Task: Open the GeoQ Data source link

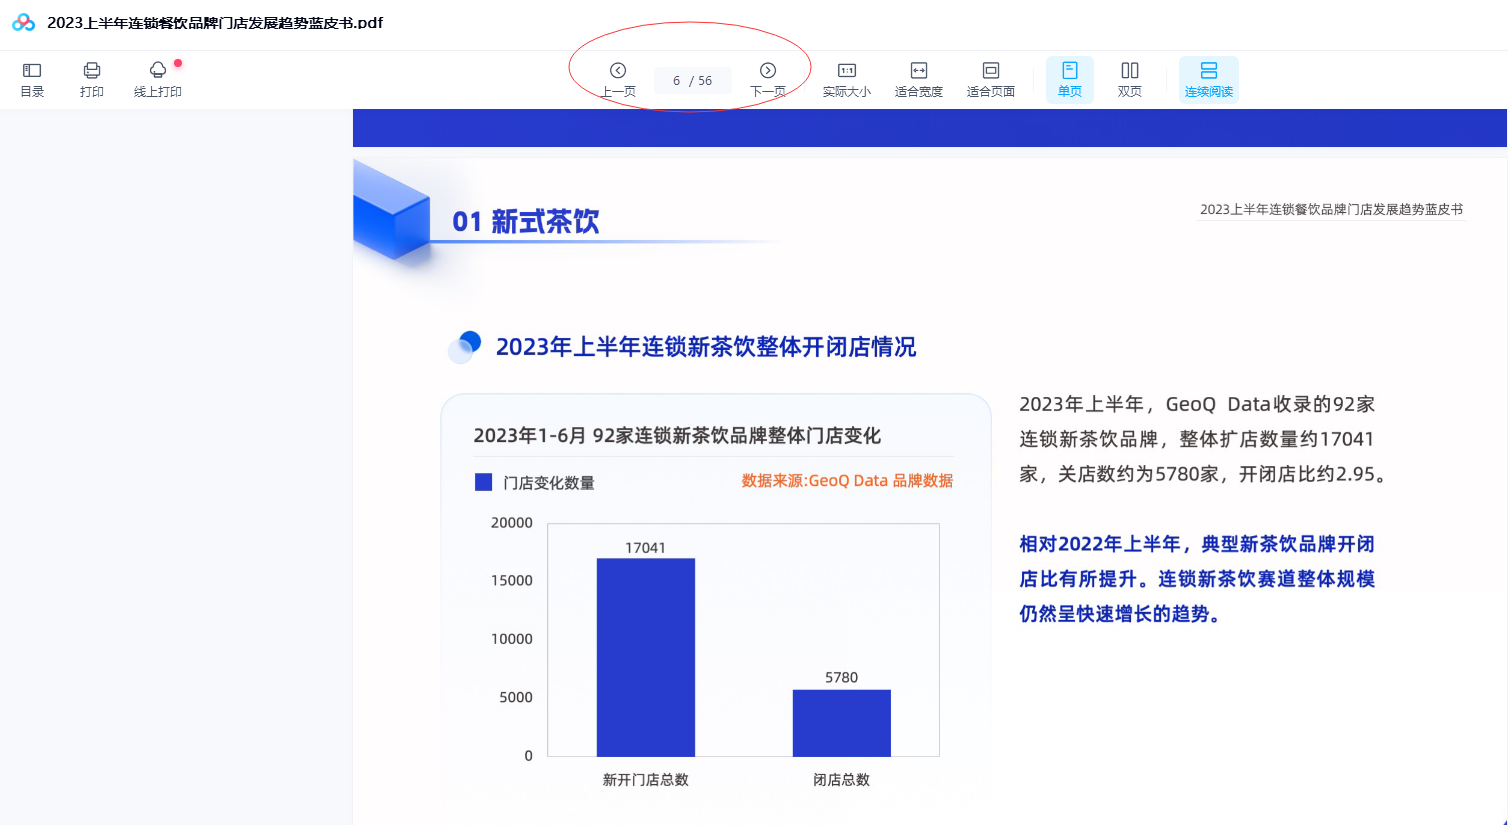Action: click(845, 480)
